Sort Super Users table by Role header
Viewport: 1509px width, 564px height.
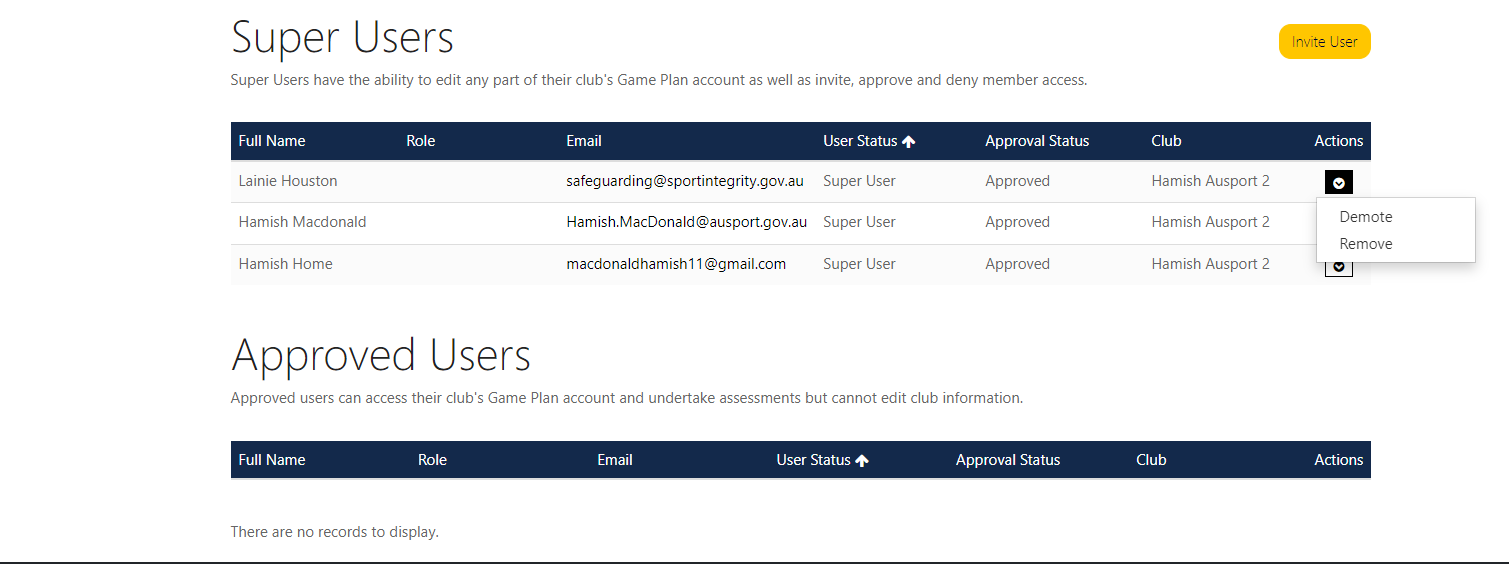(421, 141)
